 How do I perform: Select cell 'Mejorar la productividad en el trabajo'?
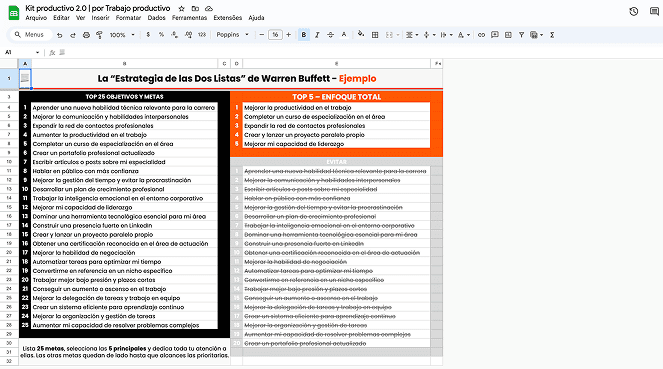[x=337, y=108]
